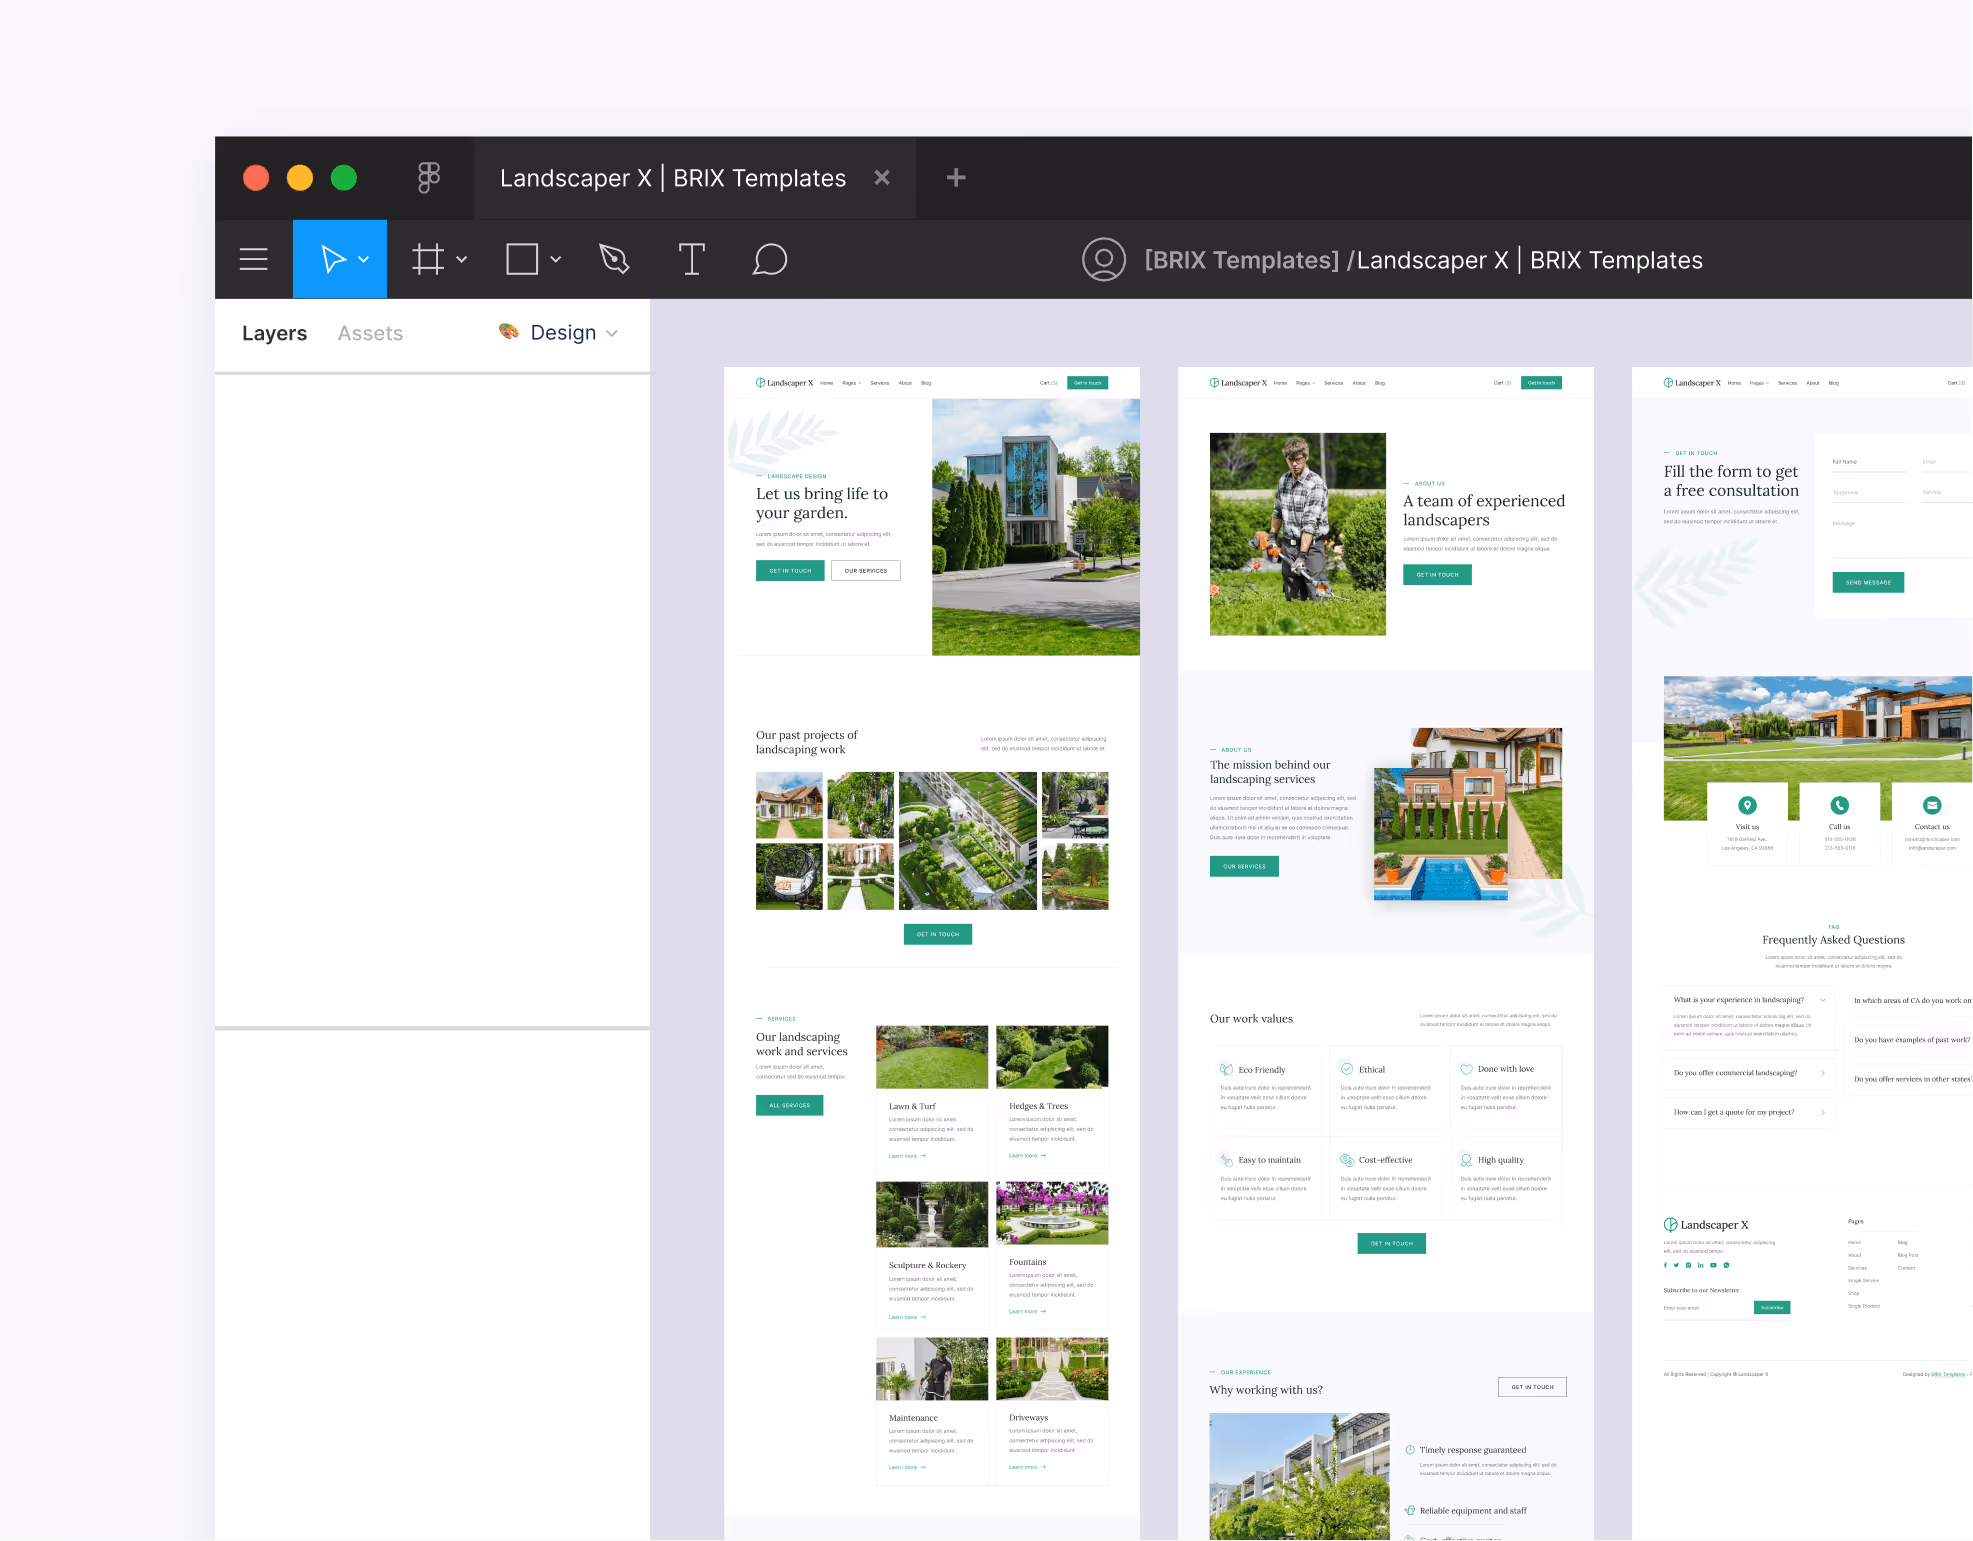Screen dimensions: 1973x1541
Task: Open a new tab with the plus button
Action: click(x=955, y=178)
